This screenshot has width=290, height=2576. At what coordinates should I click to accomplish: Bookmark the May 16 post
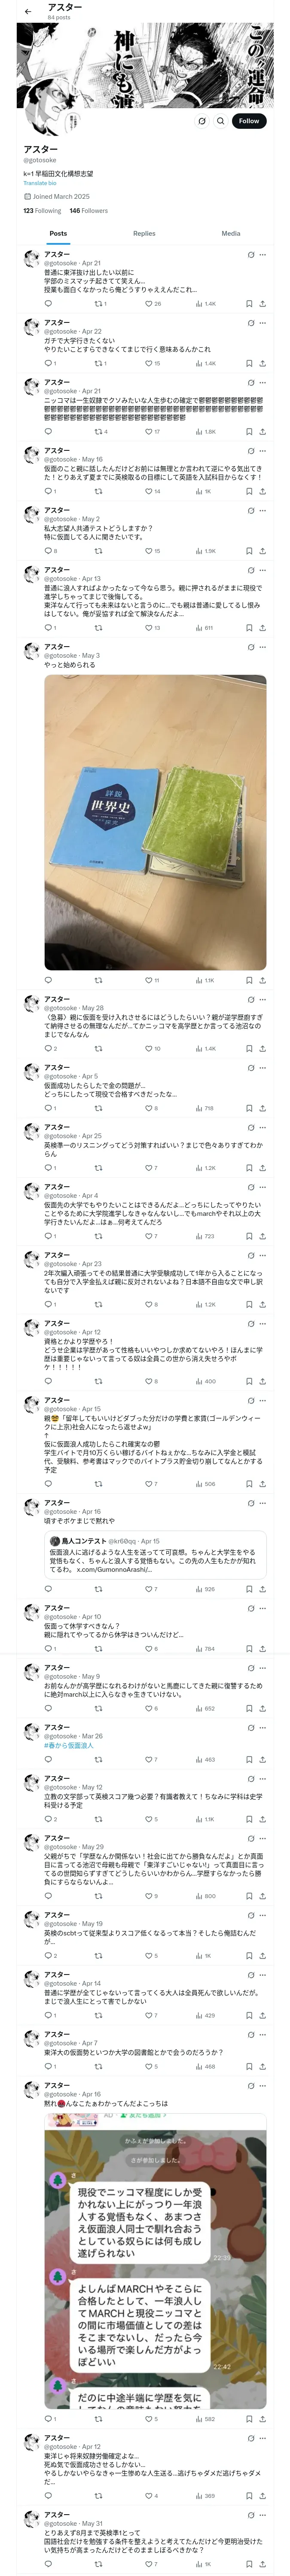pos(249,491)
